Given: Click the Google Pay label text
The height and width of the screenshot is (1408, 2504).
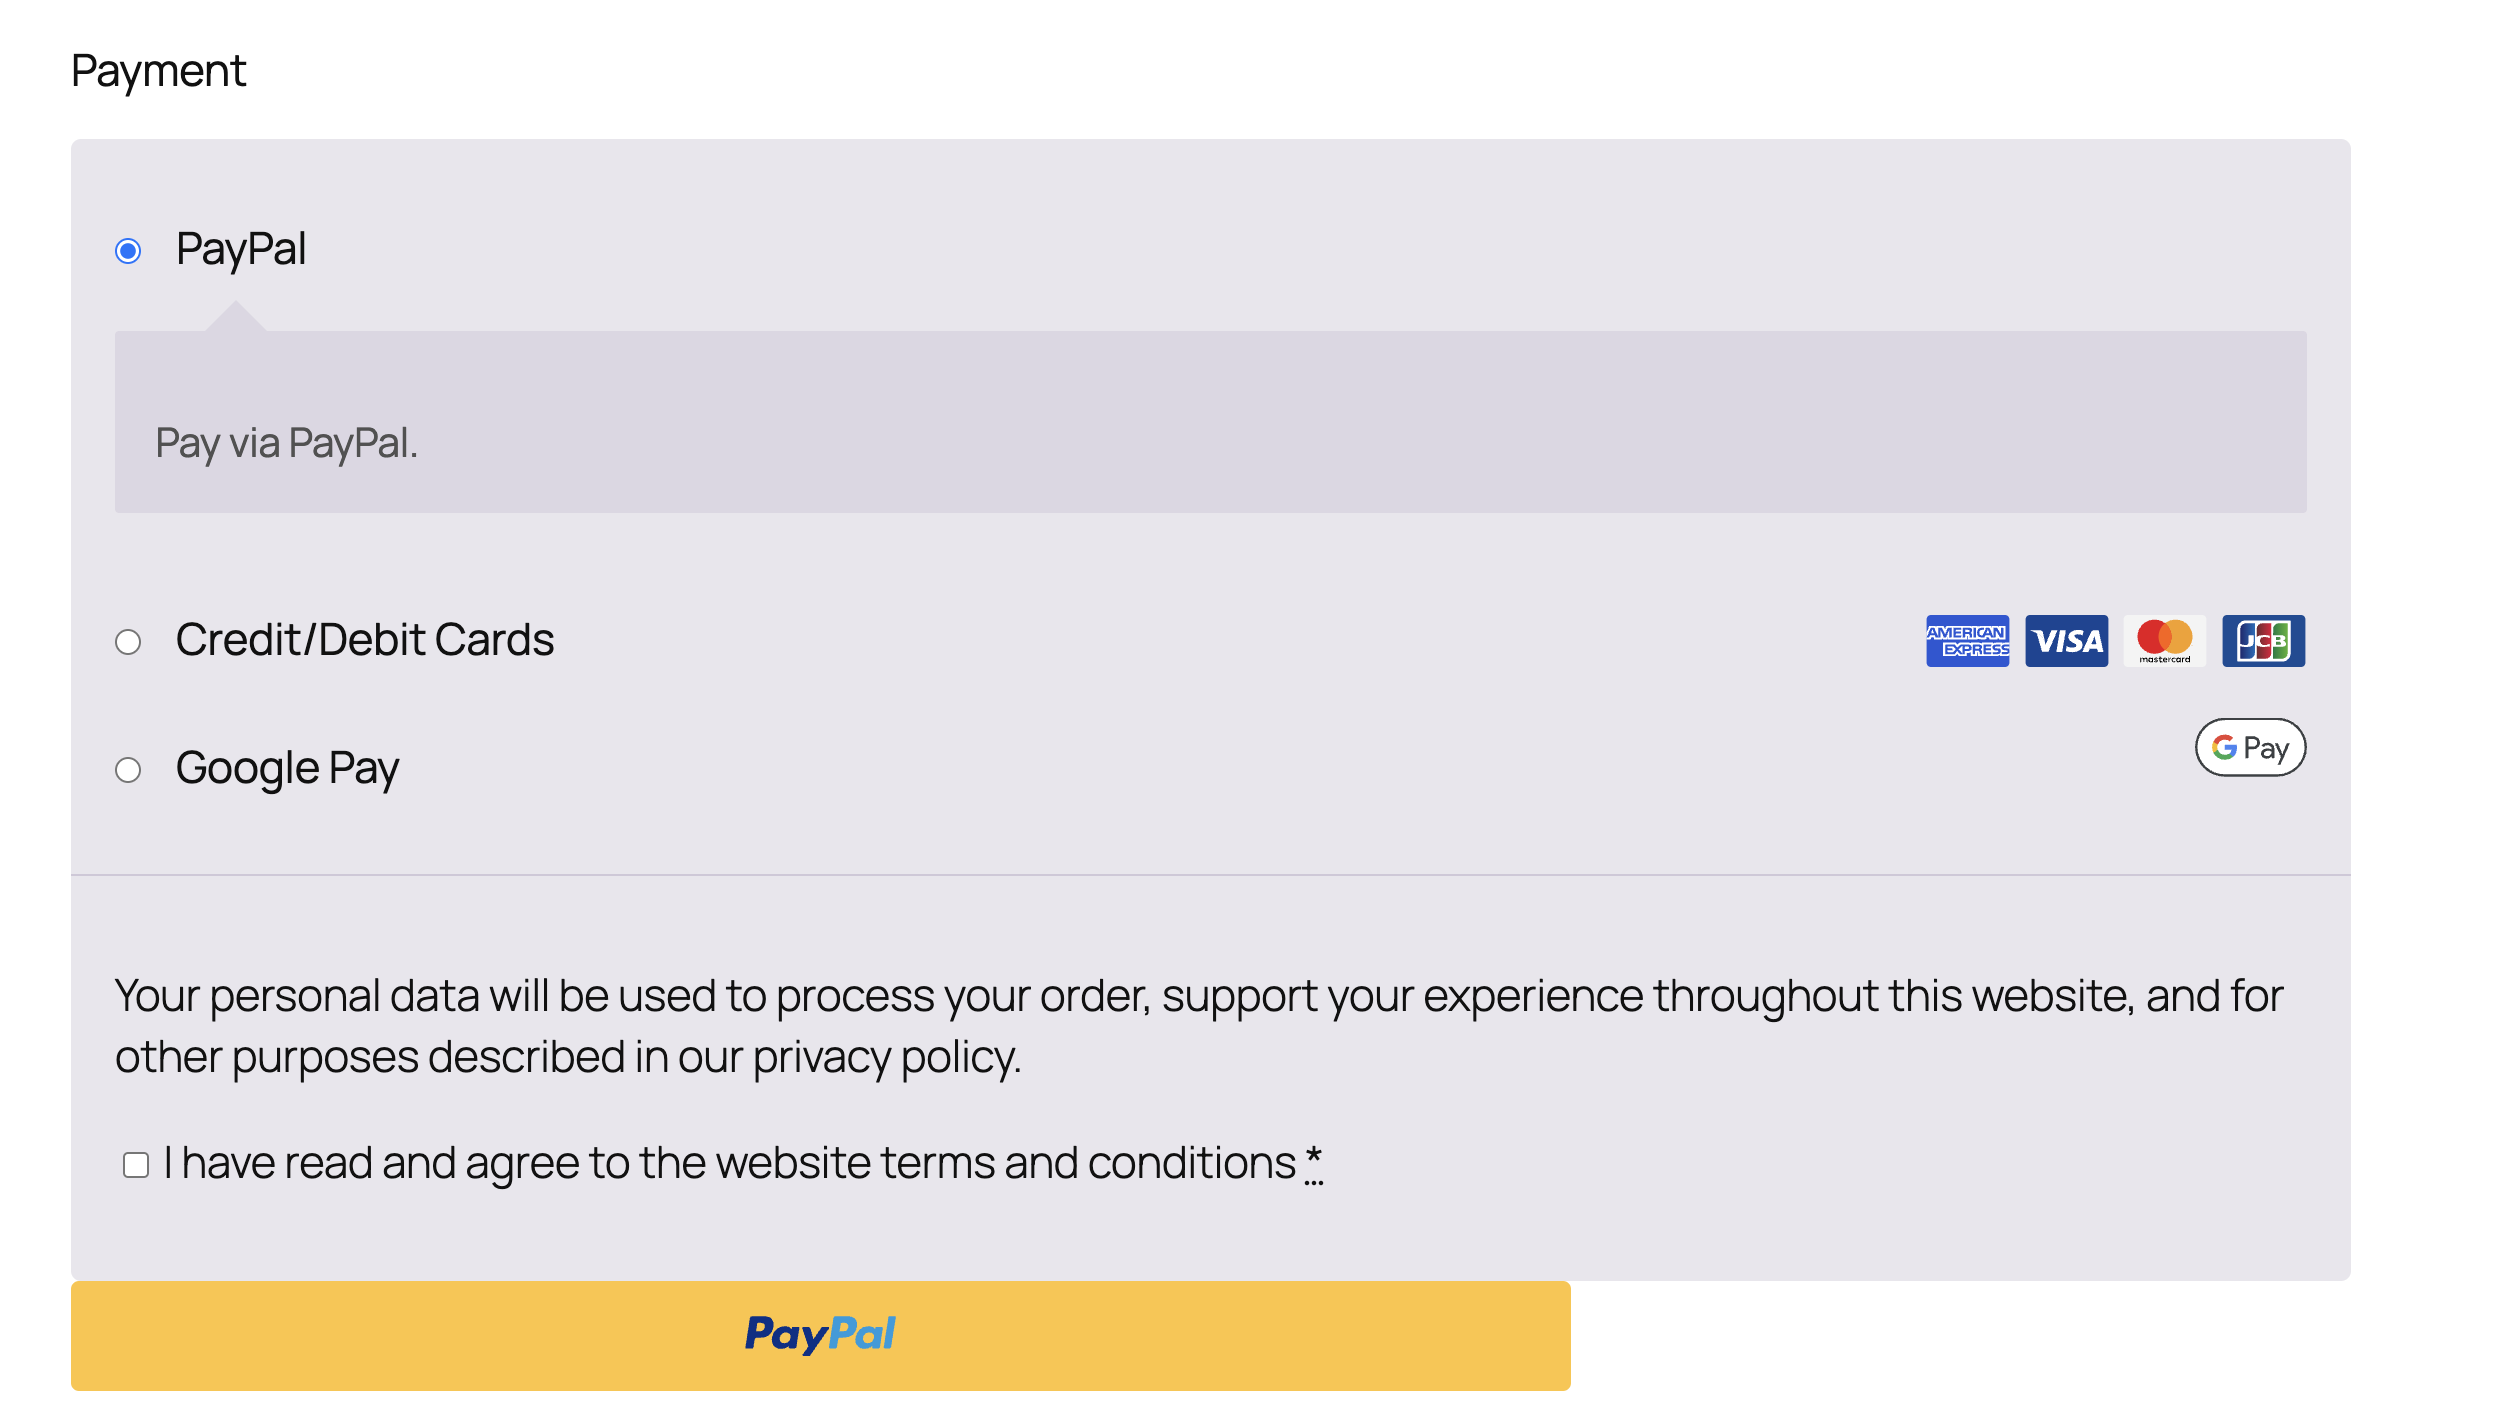Looking at the screenshot, I should point(288,769).
